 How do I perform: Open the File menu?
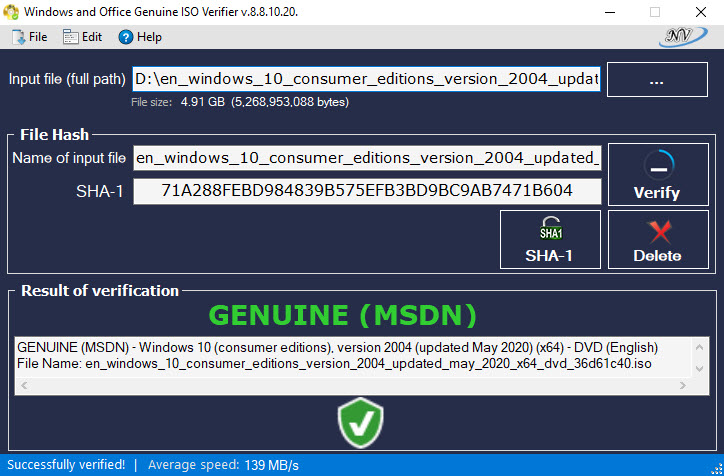pos(30,37)
